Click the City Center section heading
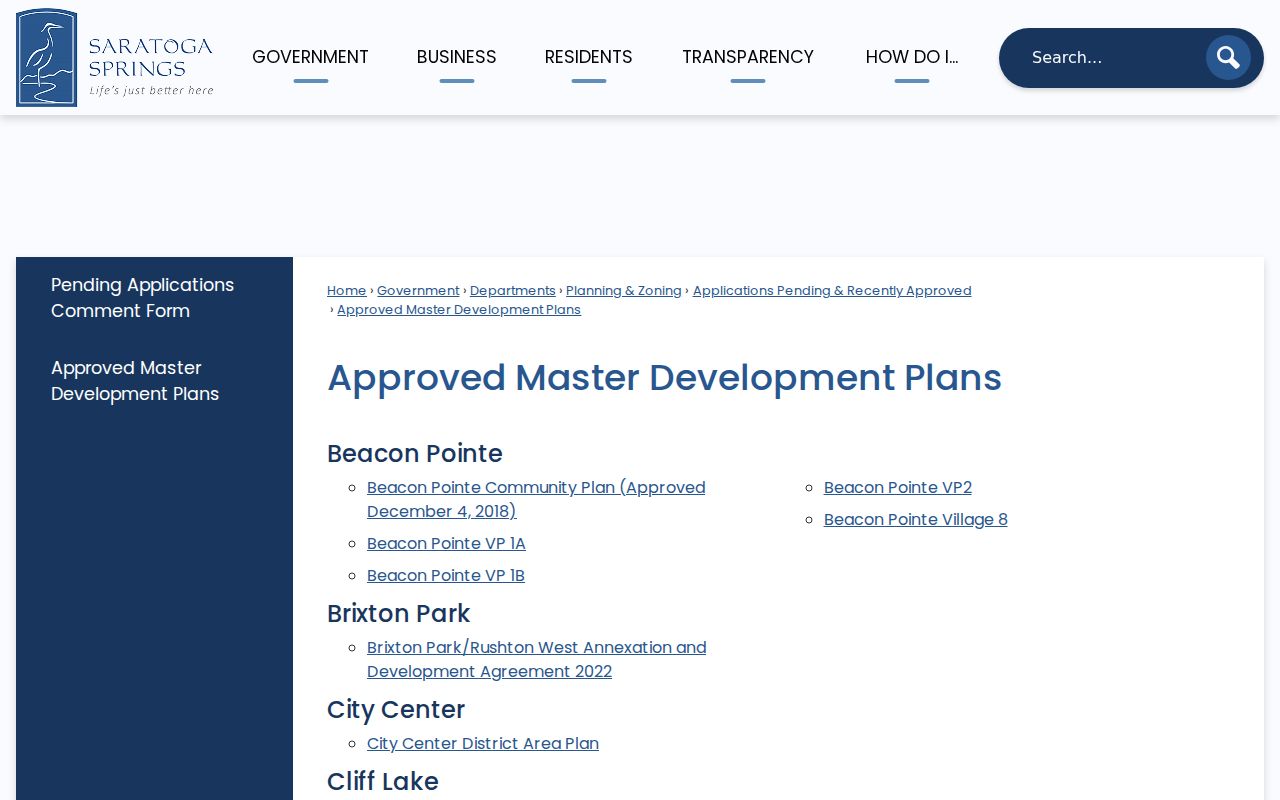The image size is (1280, 800). tap(396, 710)
